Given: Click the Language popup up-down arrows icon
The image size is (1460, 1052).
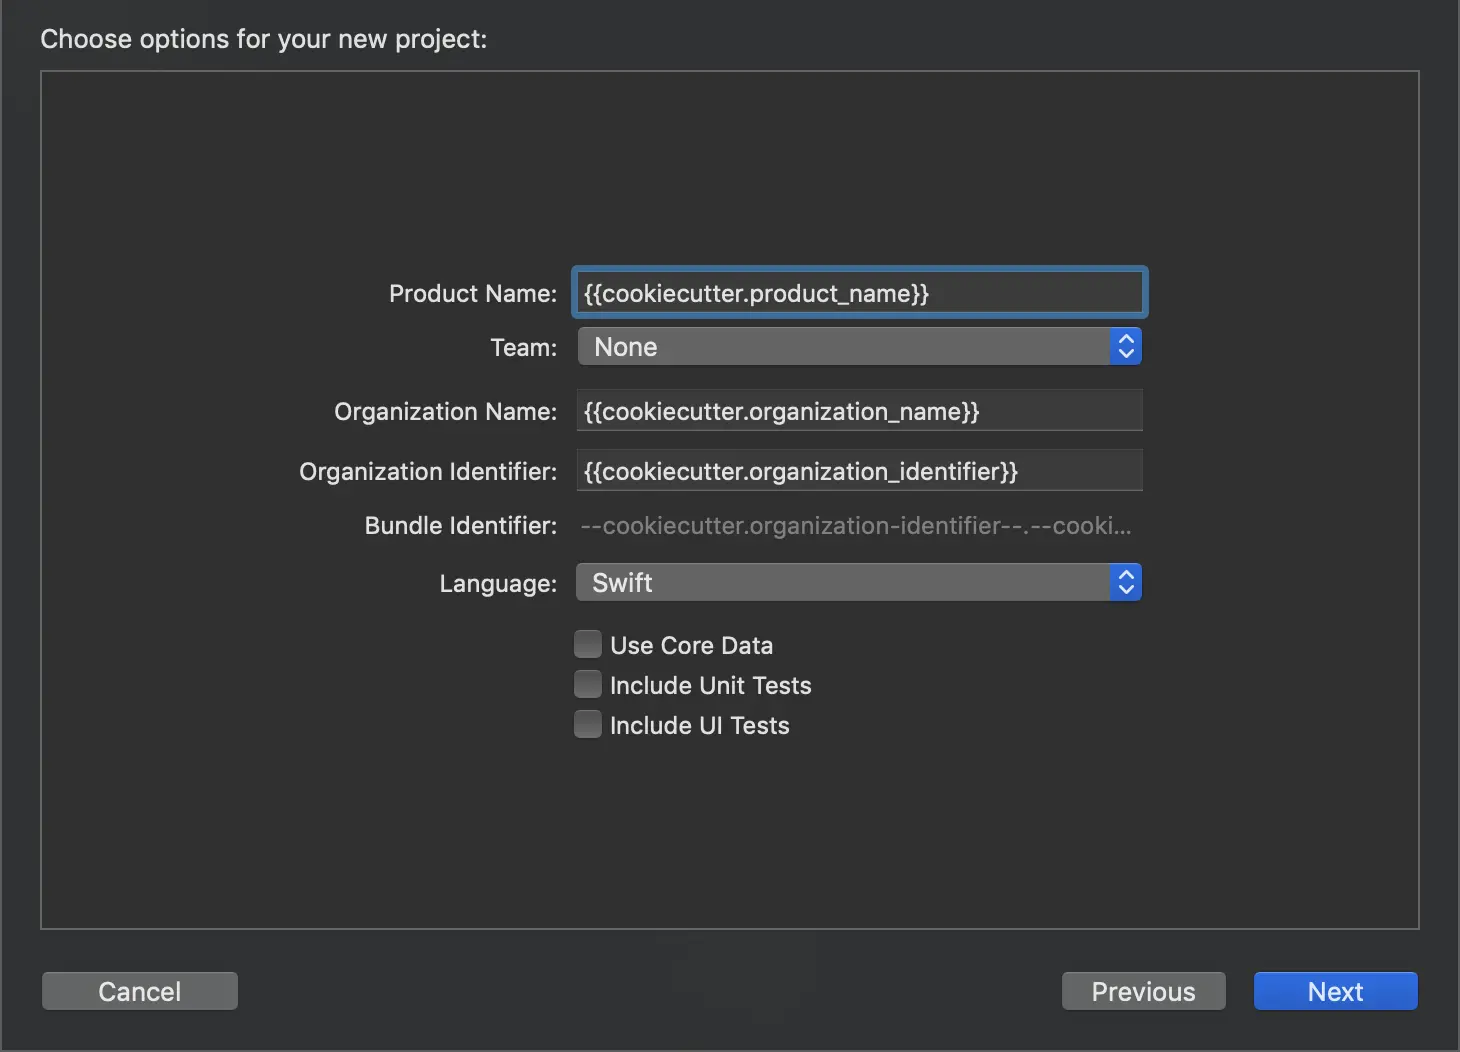Looking at the screenshot, I should tap(1126, 583).
